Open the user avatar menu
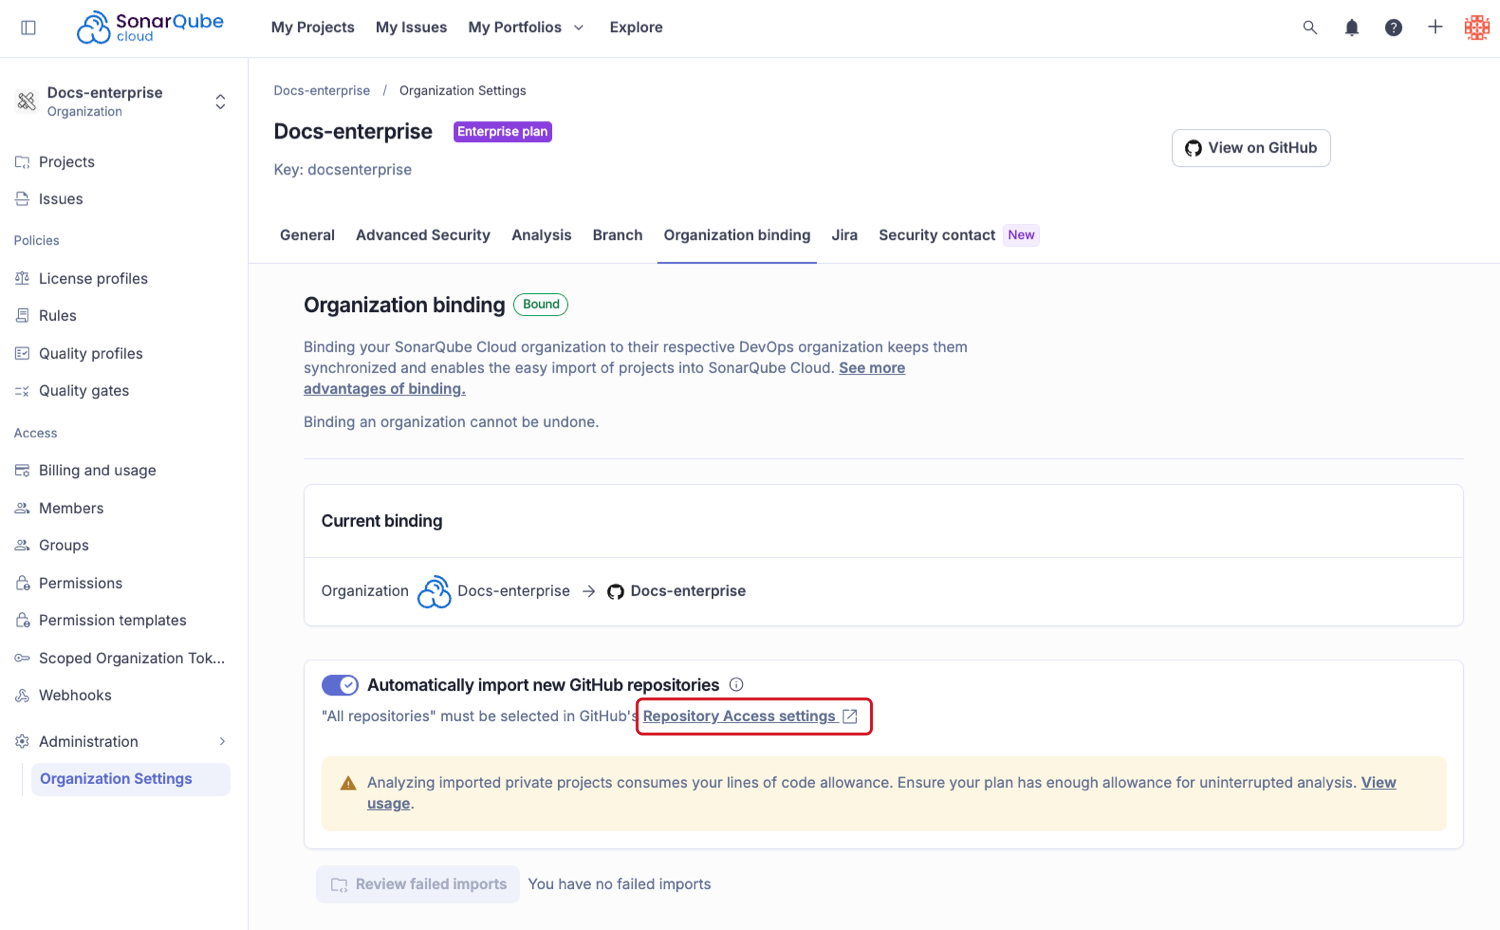The image size is (1500, 930). click(1477, 28)
